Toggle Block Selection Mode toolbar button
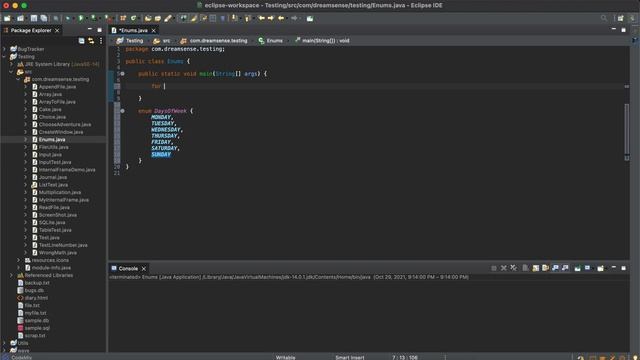This screenshot has height=360, width=640. [x=213, y=18]
